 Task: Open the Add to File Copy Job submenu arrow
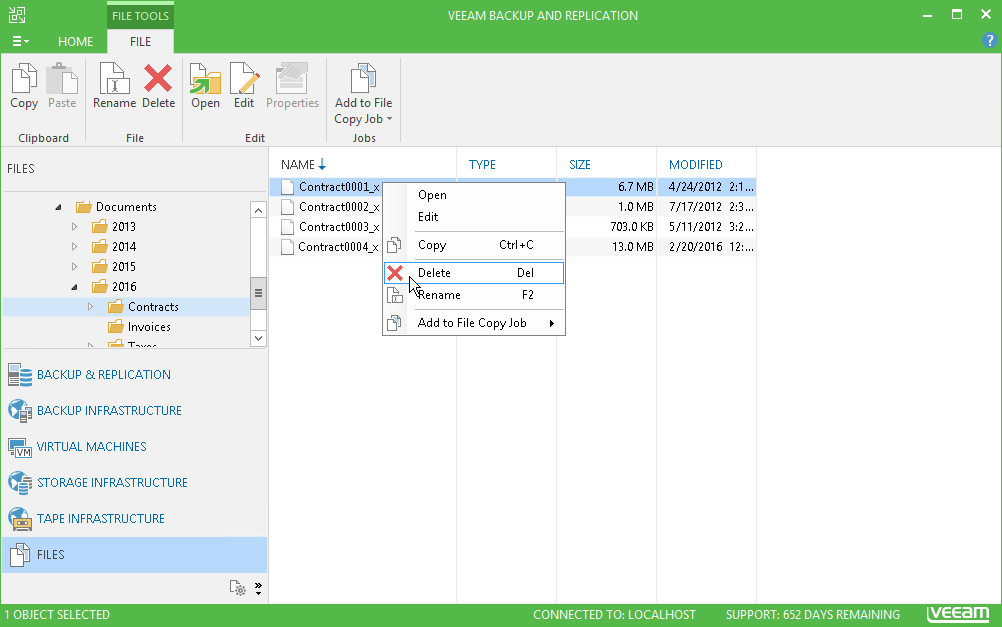(x=551, y=323)
